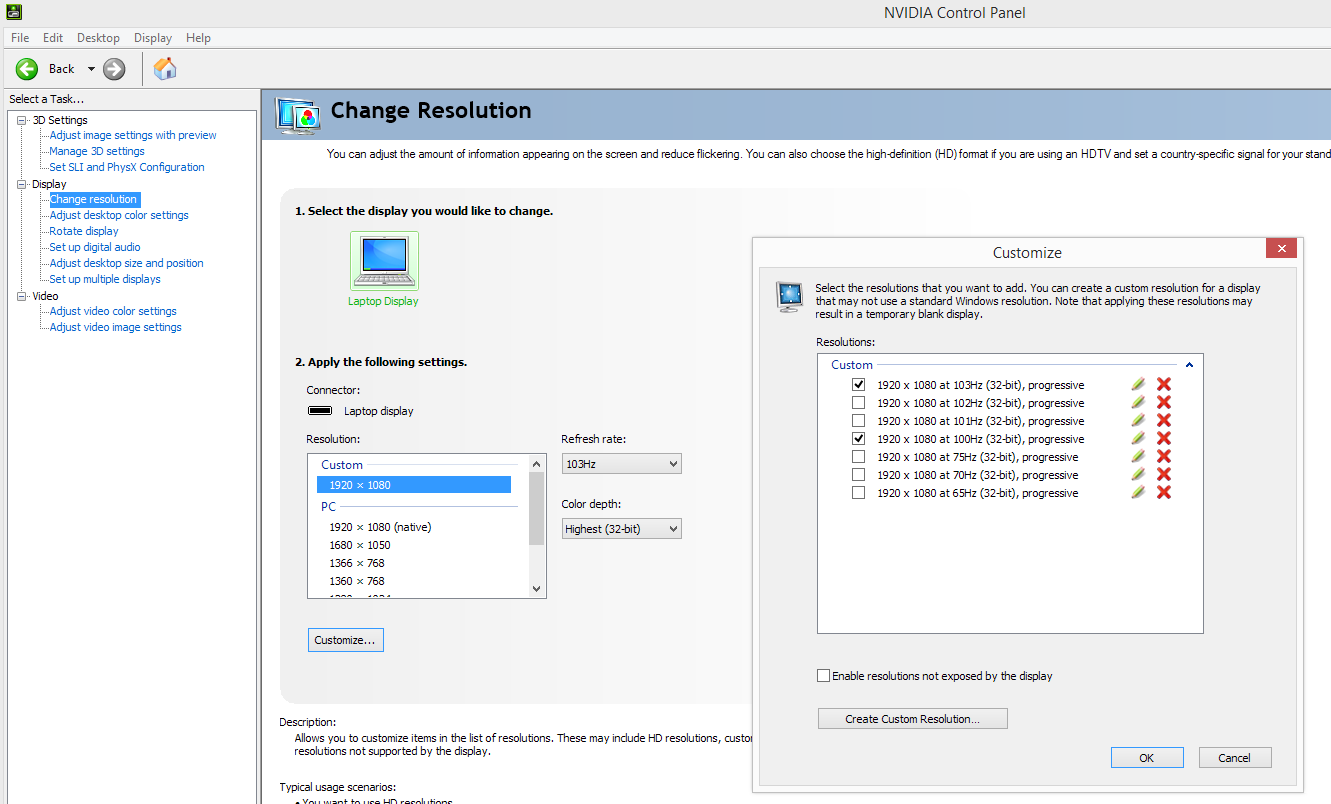Image resolution: width=1331 pixels, height=804 pixels.
Task: Open Manage 3D settings
Action: point(97,151)
